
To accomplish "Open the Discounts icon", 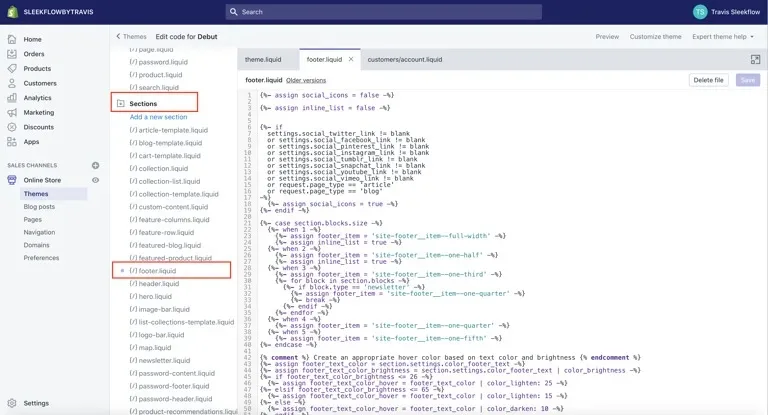I will point(12,127).
